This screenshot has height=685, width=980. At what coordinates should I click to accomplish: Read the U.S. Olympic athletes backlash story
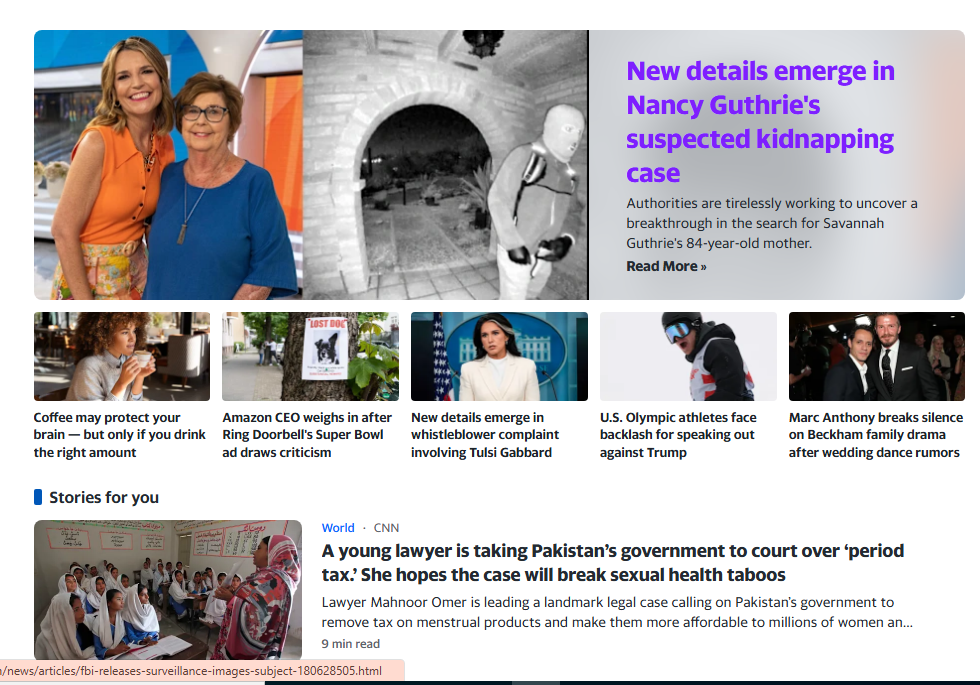pos(678,435)
